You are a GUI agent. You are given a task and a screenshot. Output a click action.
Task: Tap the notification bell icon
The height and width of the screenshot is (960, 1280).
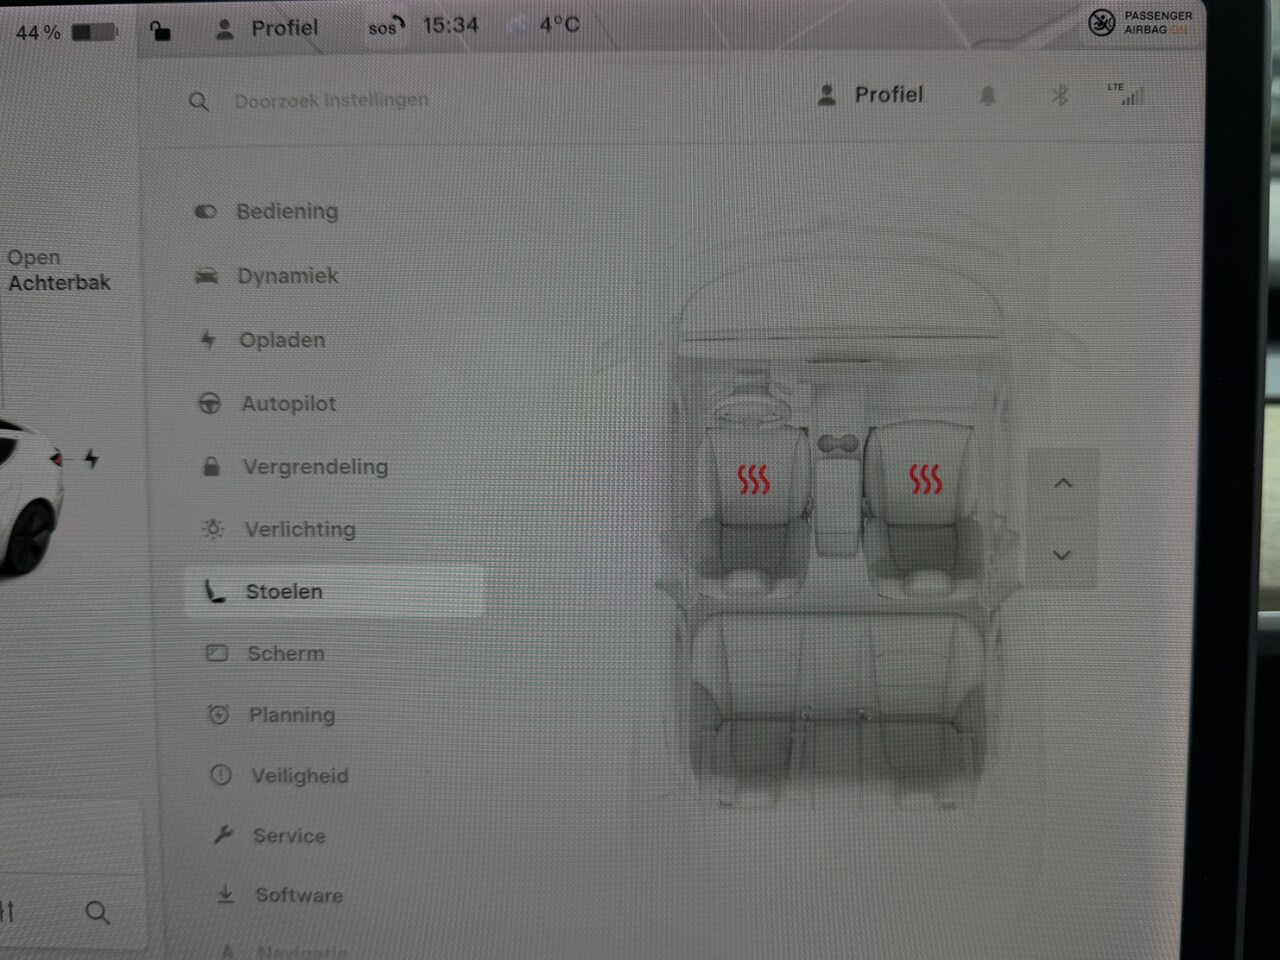tap(987, 96)
